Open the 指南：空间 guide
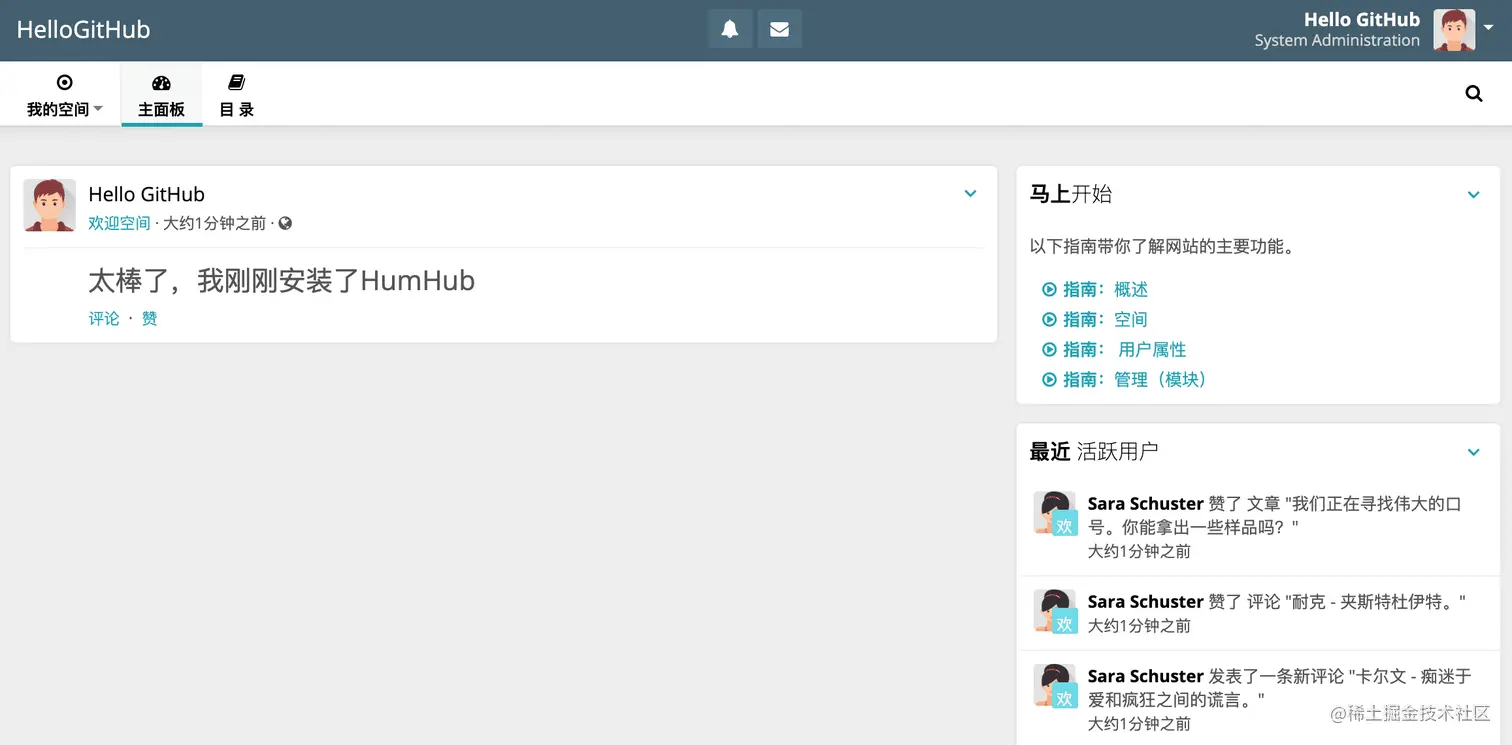1512x745 pixels. (x=1105, y=319)
